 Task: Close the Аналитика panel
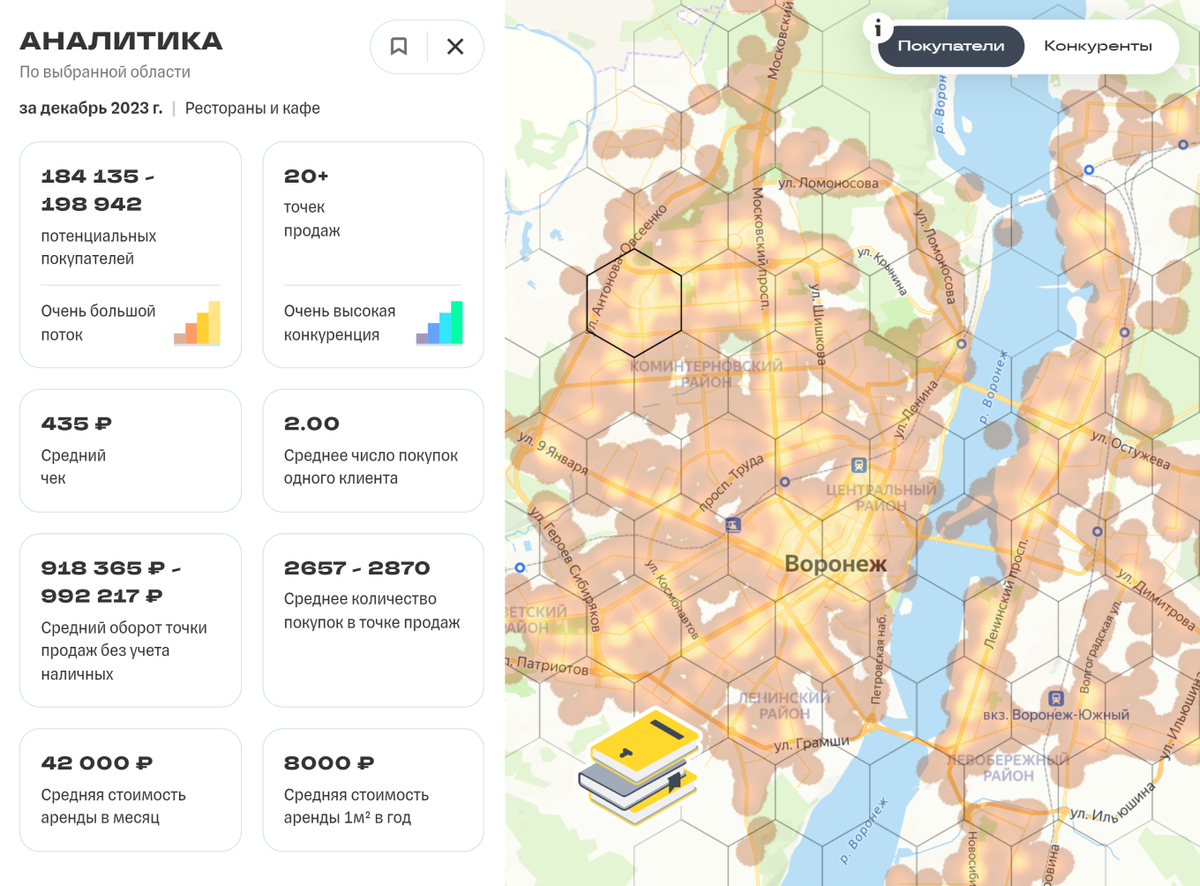pyautogui.click(x=455, y=46)
